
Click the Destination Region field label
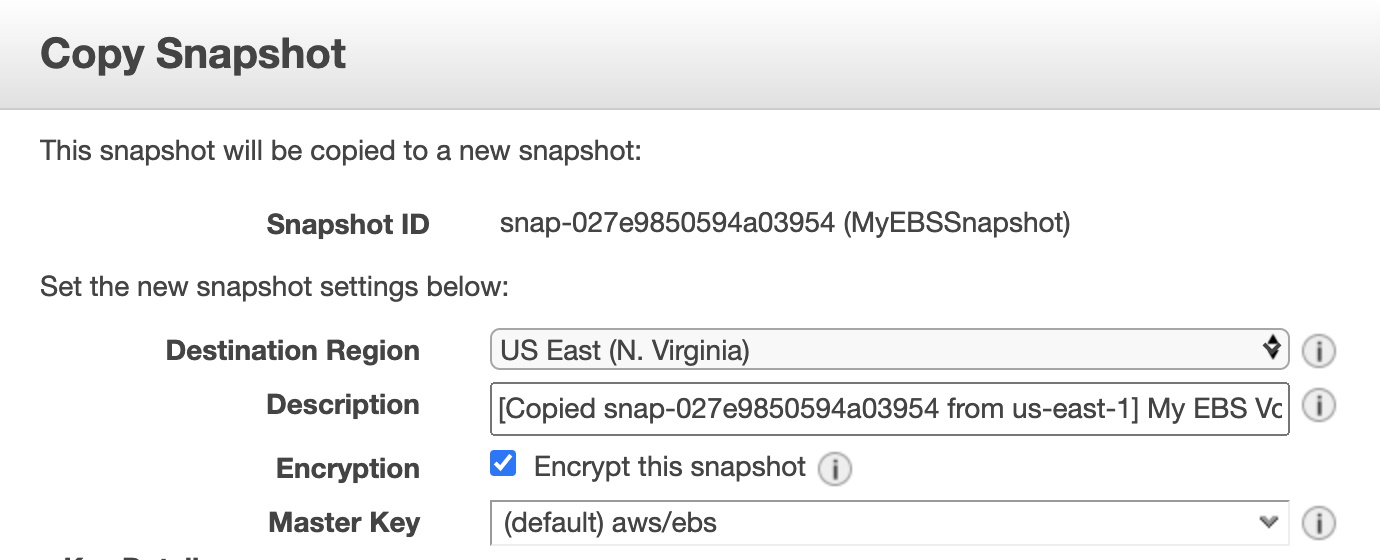(293, 351)
